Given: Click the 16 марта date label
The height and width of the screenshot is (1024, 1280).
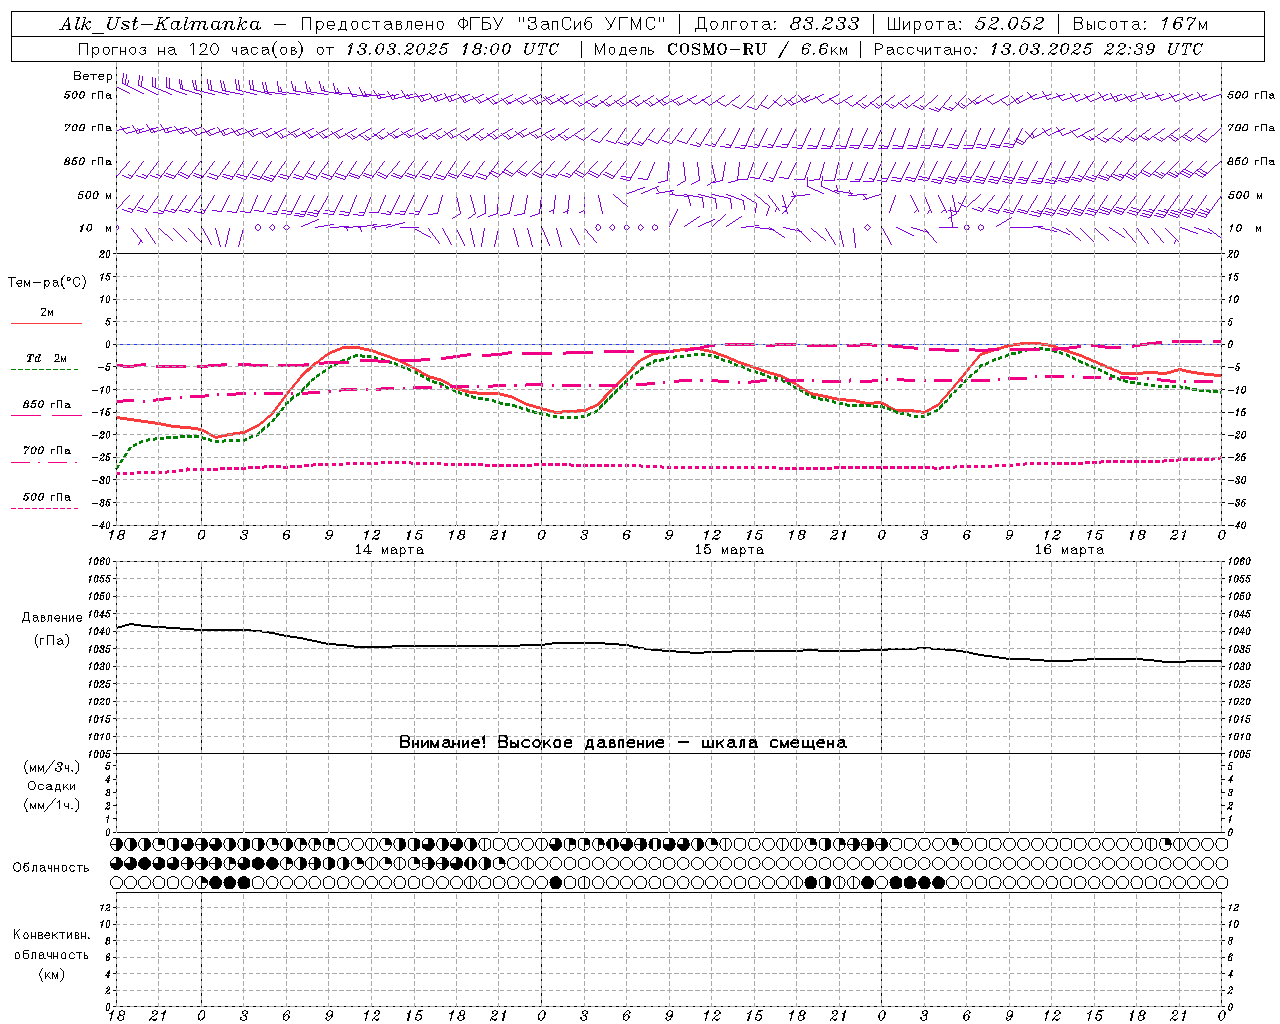Looking at the screenshot, I should click(1069, 550).
